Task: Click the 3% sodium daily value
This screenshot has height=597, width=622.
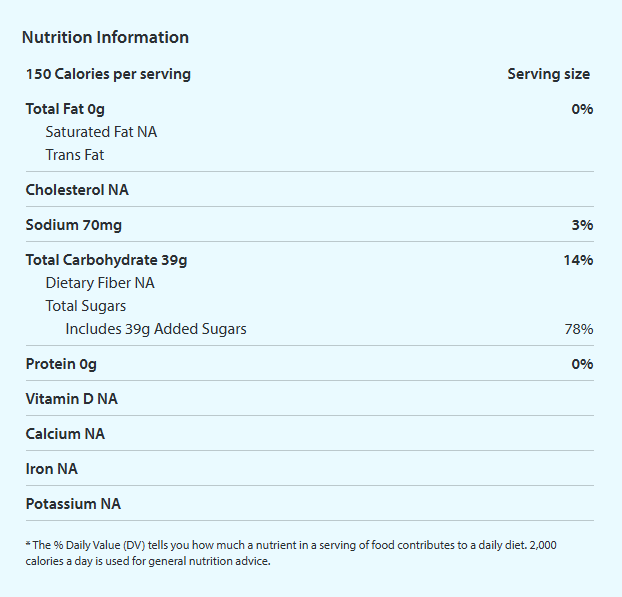Action: coord(582,225)
